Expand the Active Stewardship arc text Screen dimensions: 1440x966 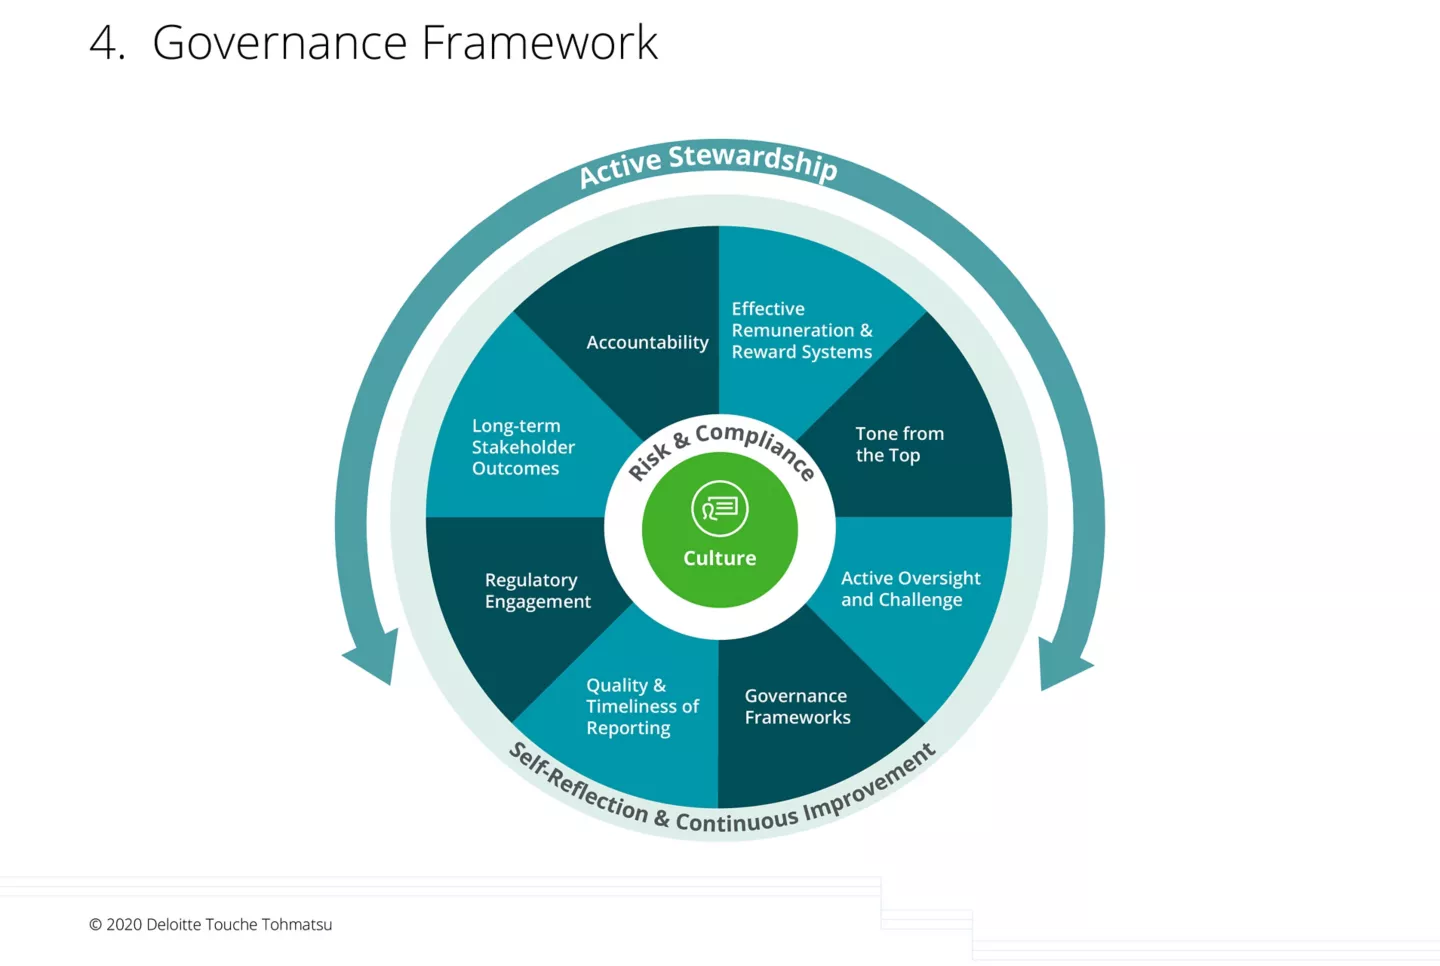pos(708,165)
